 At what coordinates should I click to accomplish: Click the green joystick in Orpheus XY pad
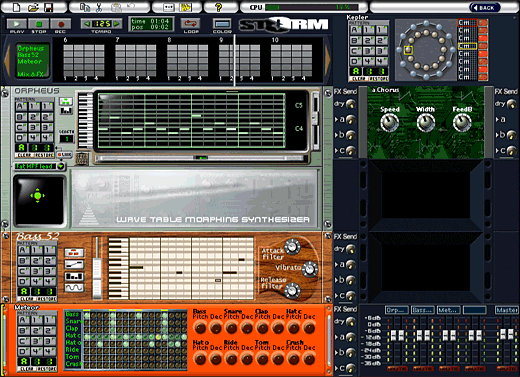37,196
